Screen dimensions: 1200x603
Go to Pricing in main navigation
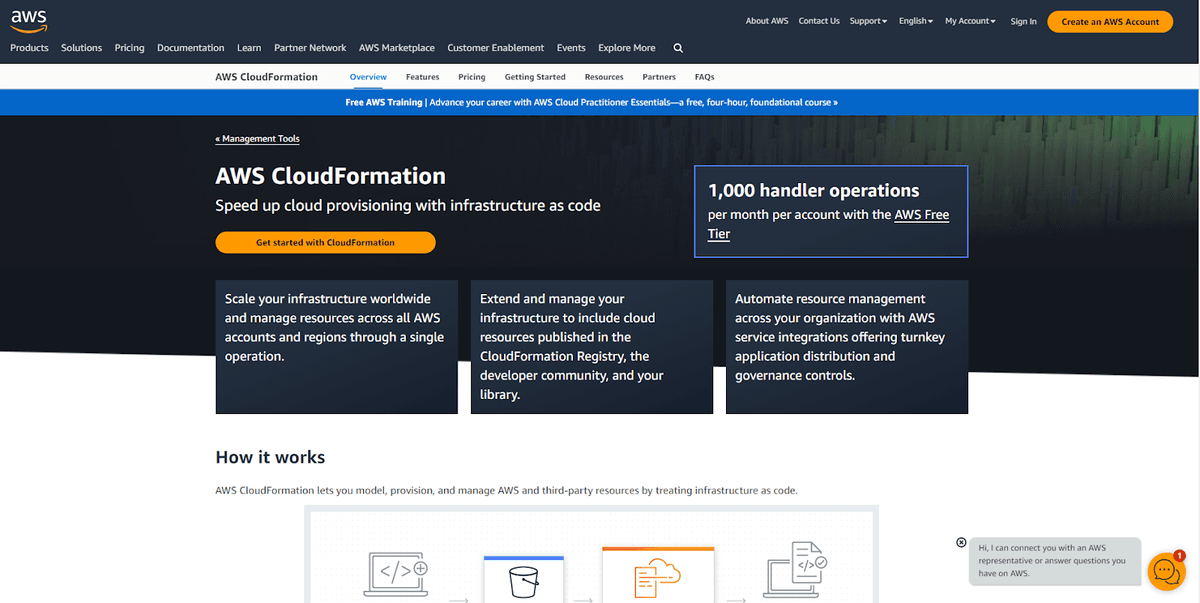129,48
